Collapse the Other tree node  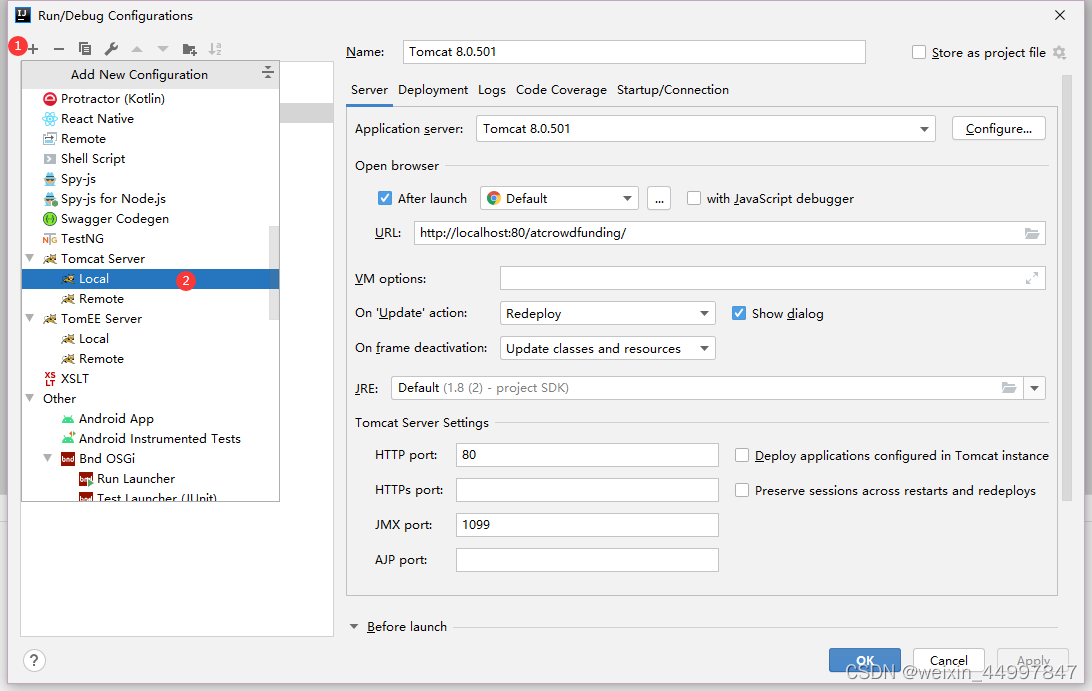(30, 398)
